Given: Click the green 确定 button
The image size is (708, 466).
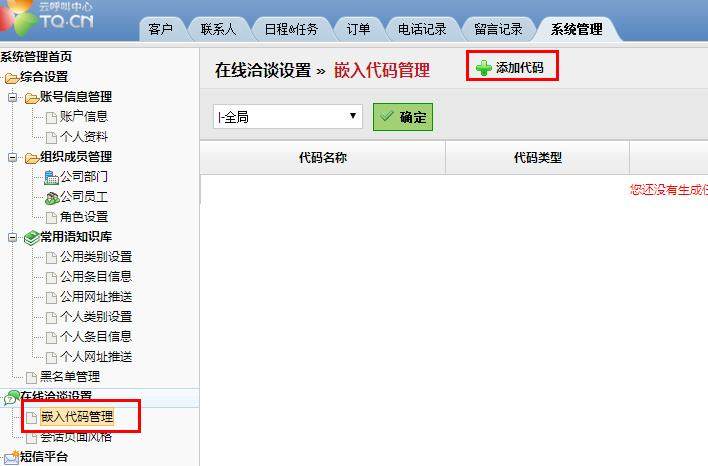Looking at the screenshot, I should (x=403, y=117).
